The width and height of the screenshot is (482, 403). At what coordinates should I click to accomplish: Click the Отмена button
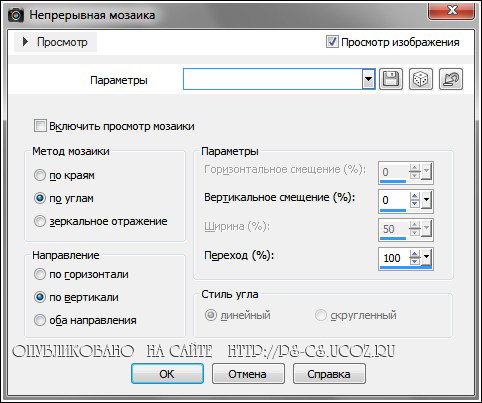click(248, 374)
